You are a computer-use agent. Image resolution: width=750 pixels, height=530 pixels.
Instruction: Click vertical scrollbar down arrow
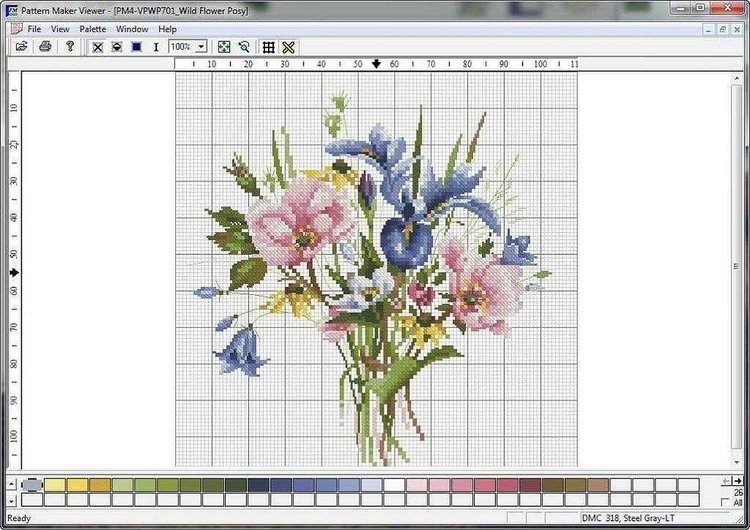[x=737, y=462]
